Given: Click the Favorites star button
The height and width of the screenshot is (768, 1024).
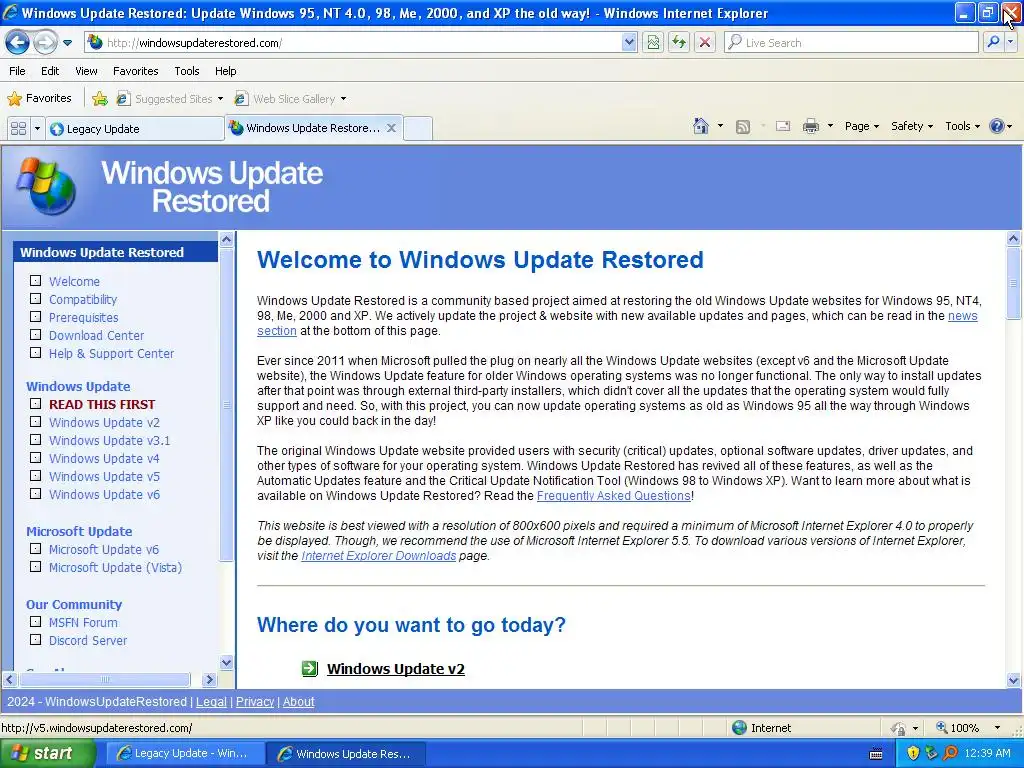Looking at the screenshot, I should pos(39,99).
